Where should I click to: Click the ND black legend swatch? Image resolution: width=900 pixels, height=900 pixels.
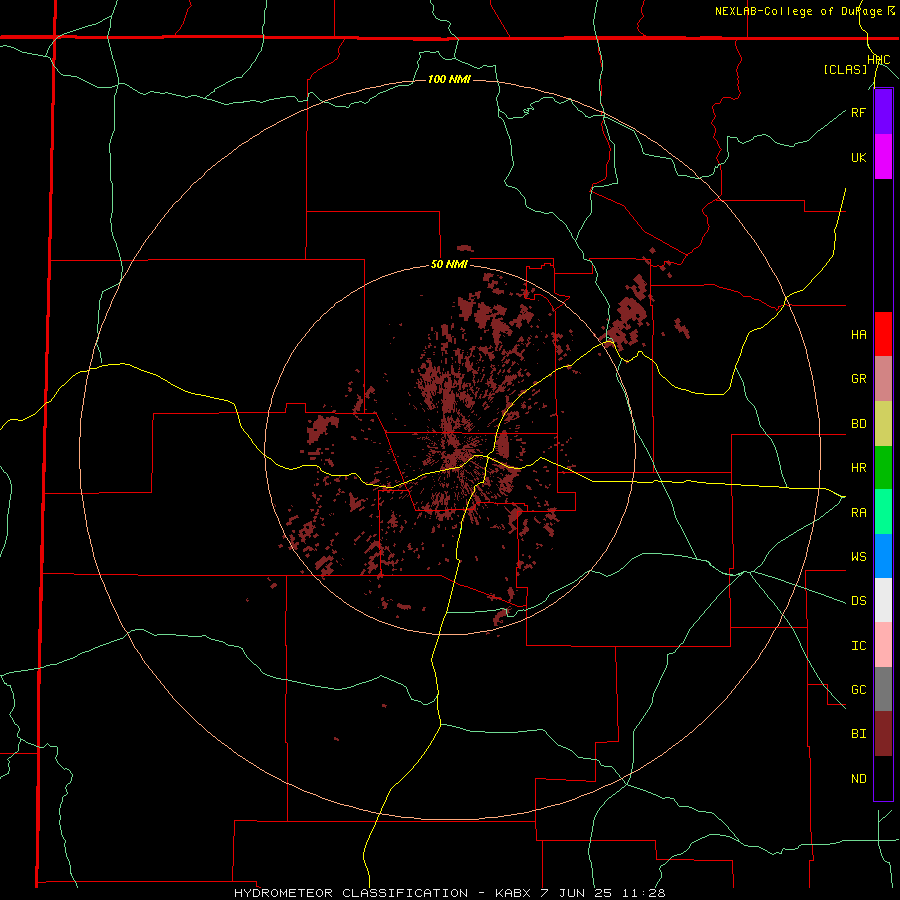pyautogui.click(x=883, y=778)
